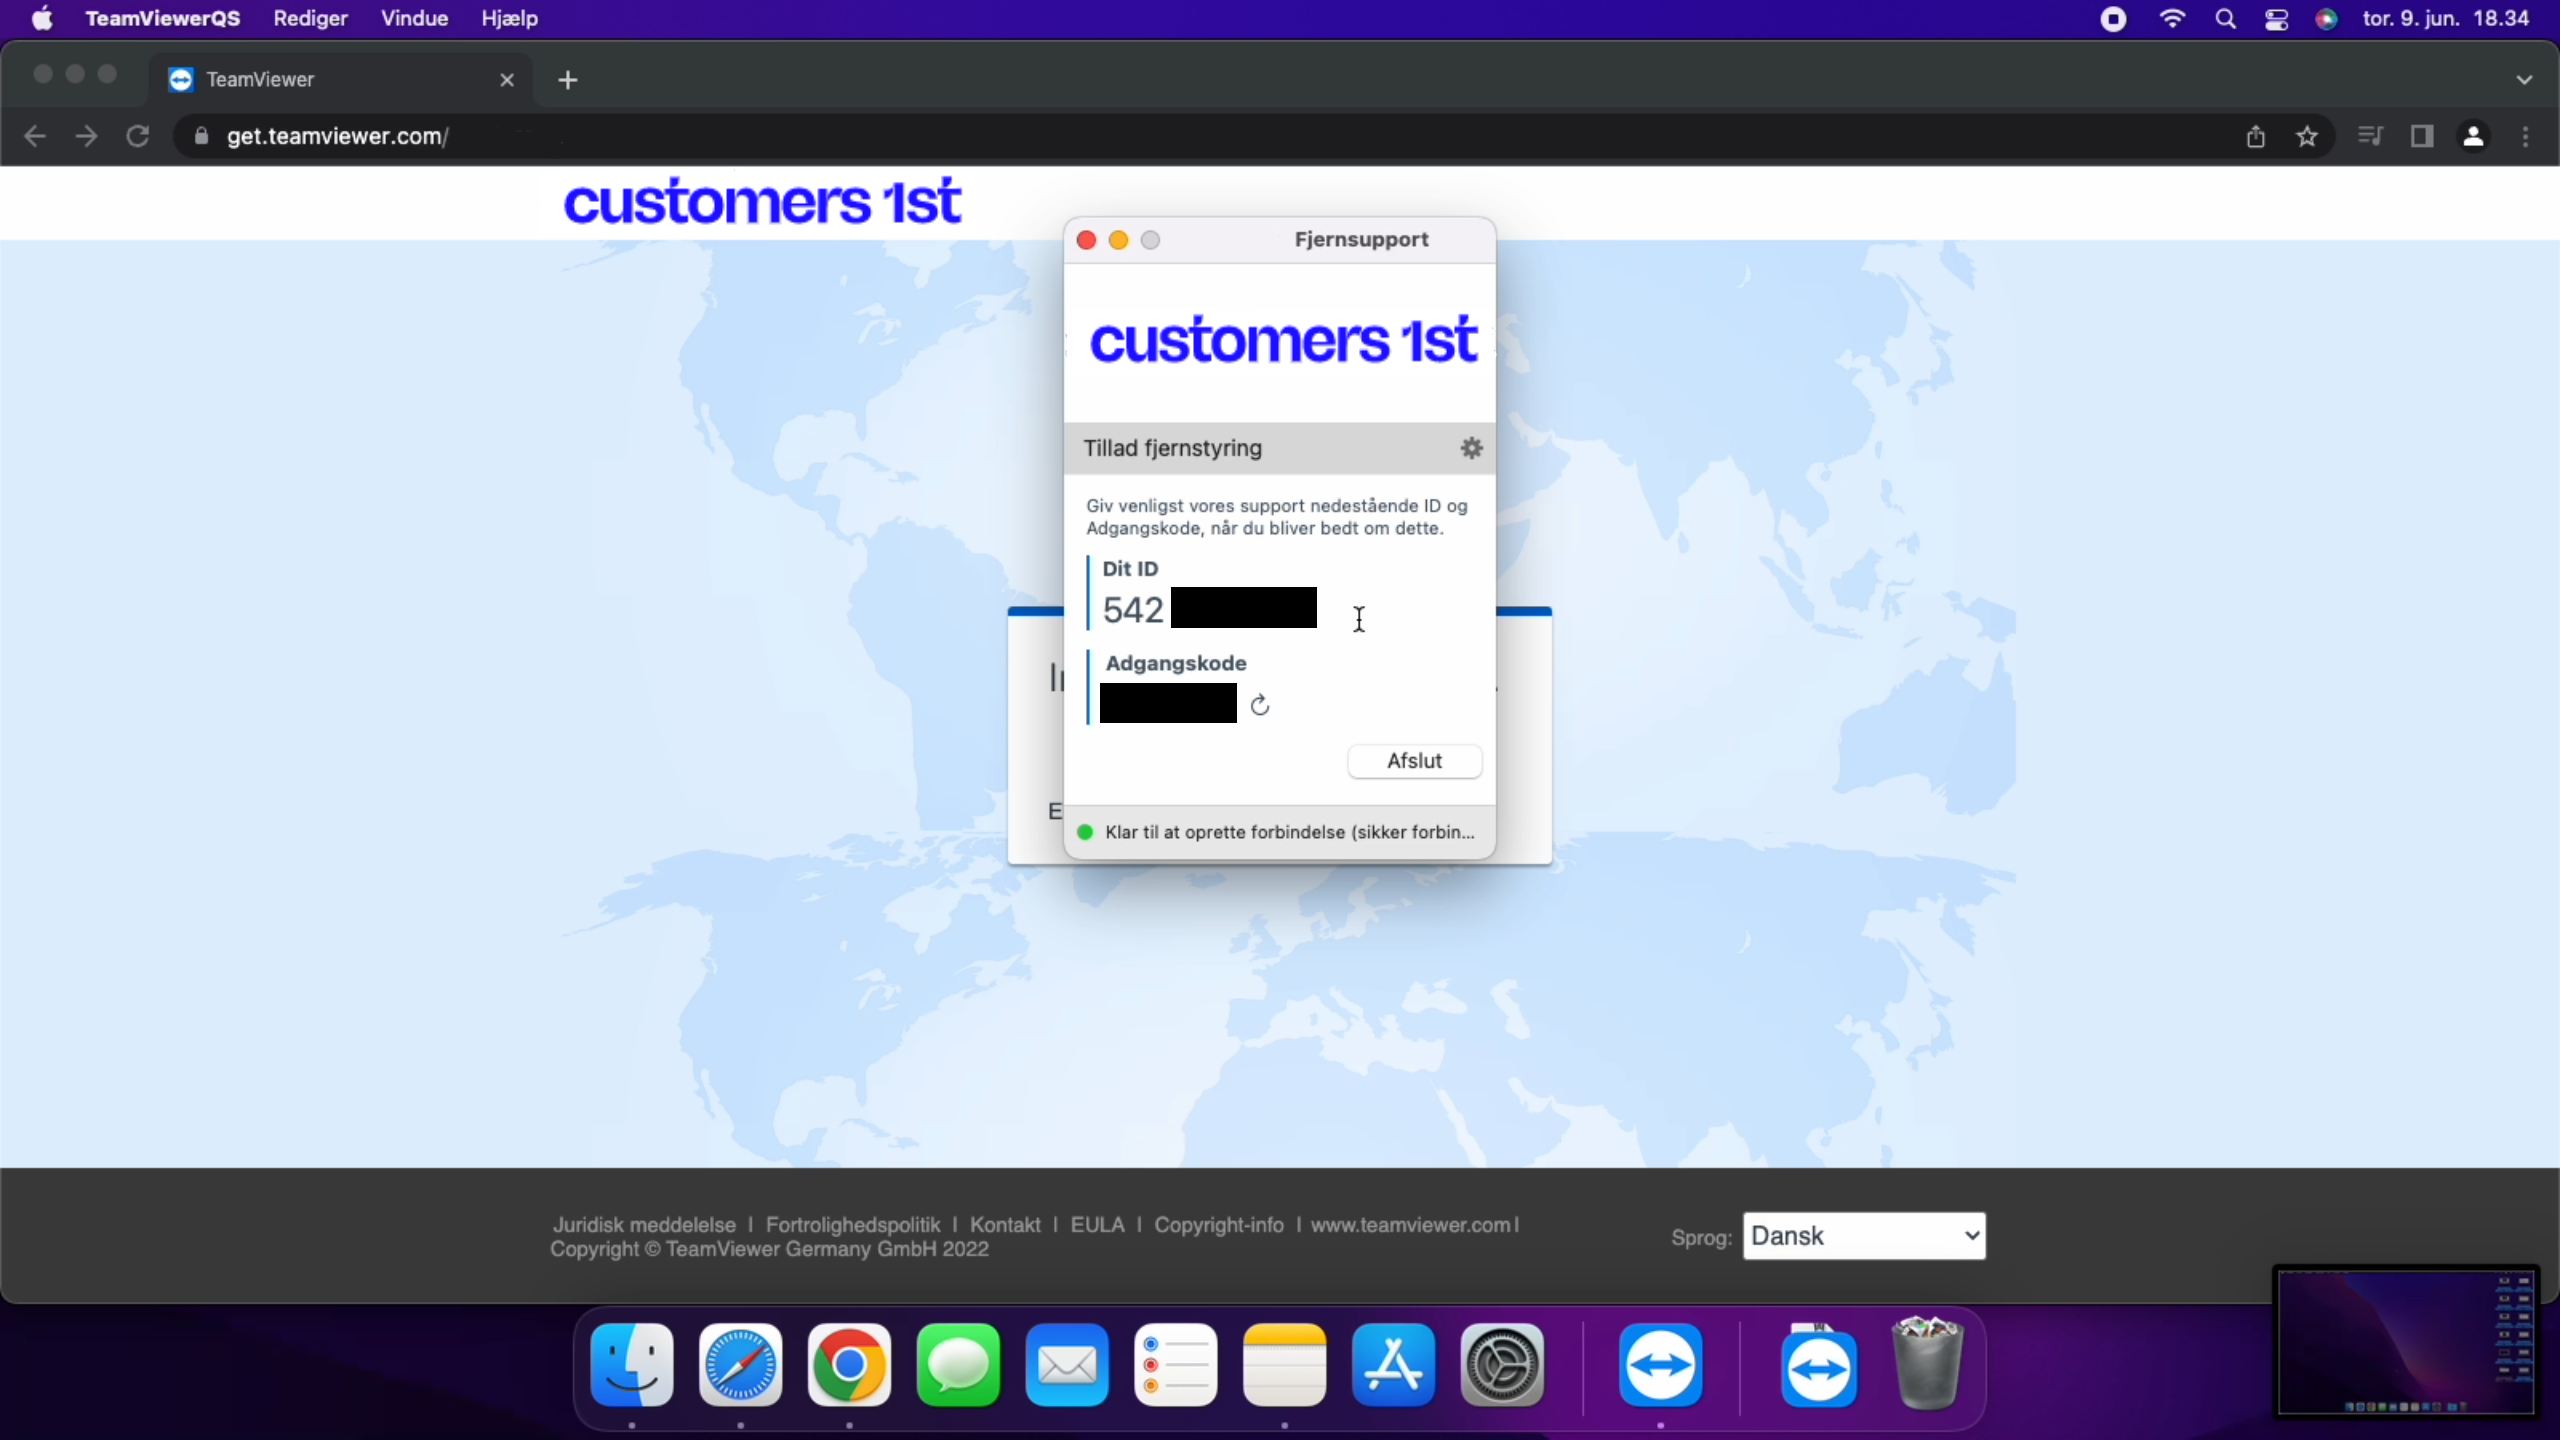This screenshot has height=1440, width=2560.
Task: Open the Juridisk meddelelse link
Action: click(x=644, y=1225)
